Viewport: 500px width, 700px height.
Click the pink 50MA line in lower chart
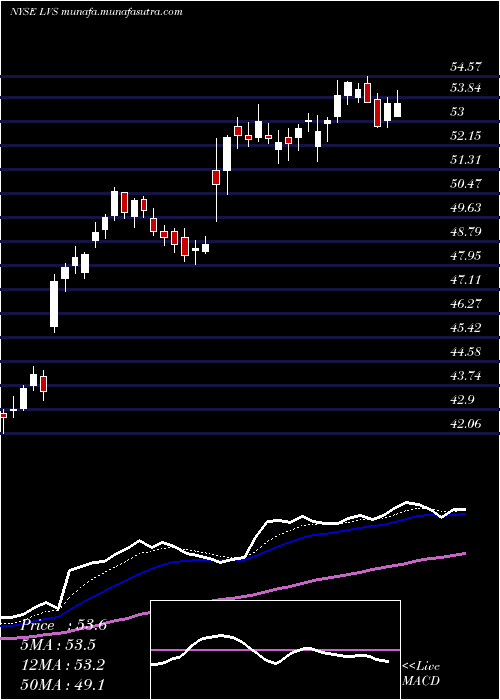click(x=312, y=581)
